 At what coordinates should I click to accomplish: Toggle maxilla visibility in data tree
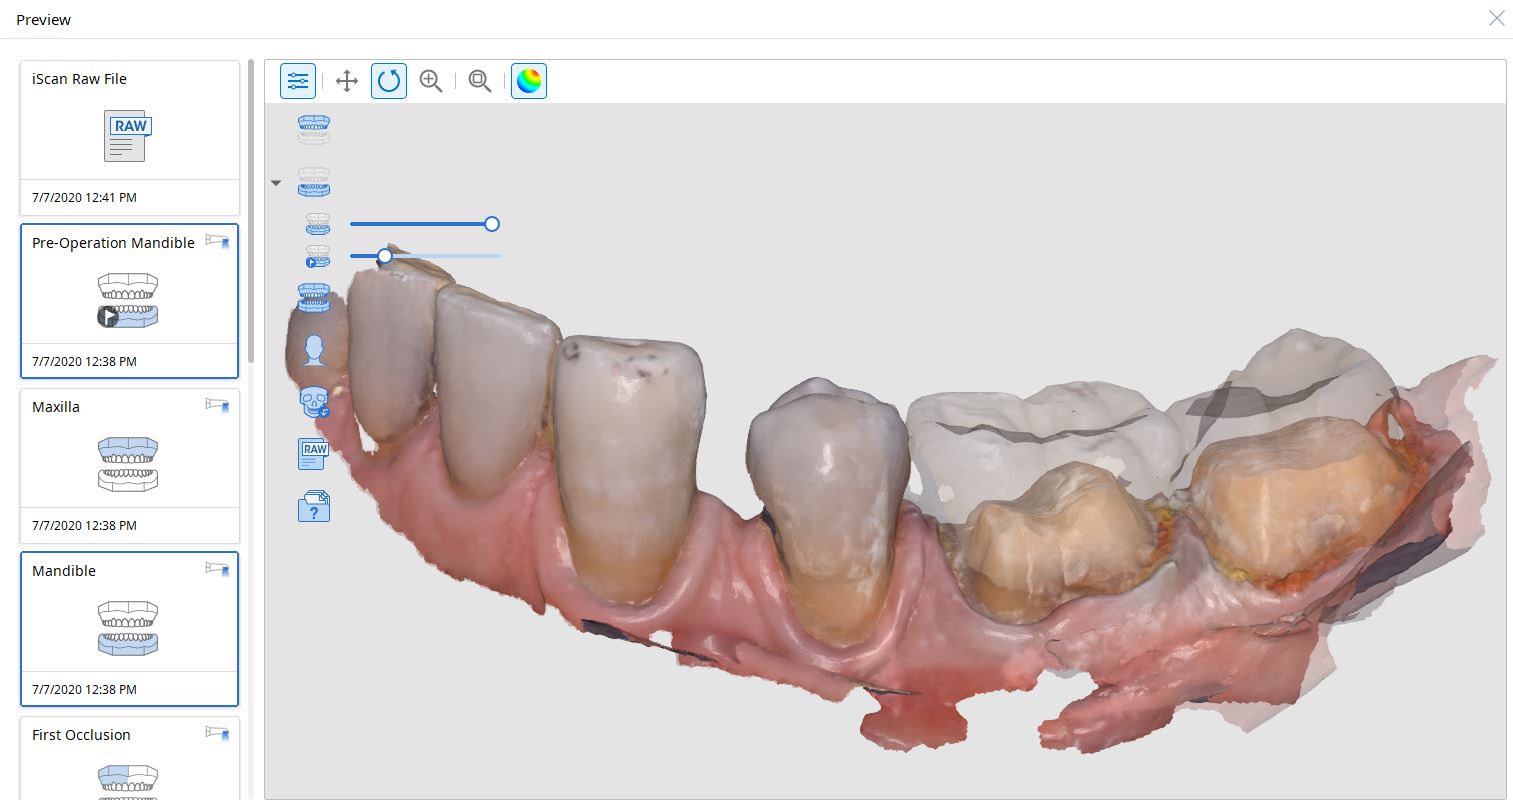pyautogui.click(x=314, y=129)
